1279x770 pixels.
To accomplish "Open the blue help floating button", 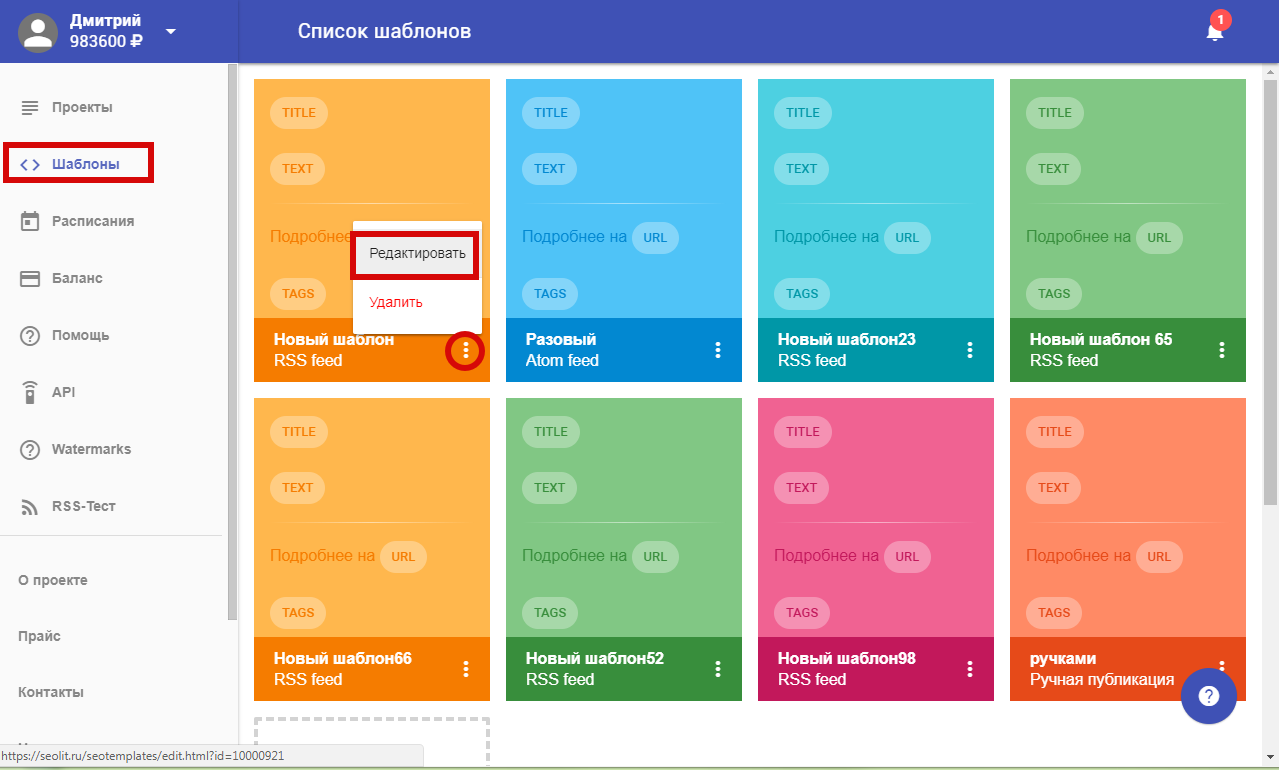I will click(1208, 695).
